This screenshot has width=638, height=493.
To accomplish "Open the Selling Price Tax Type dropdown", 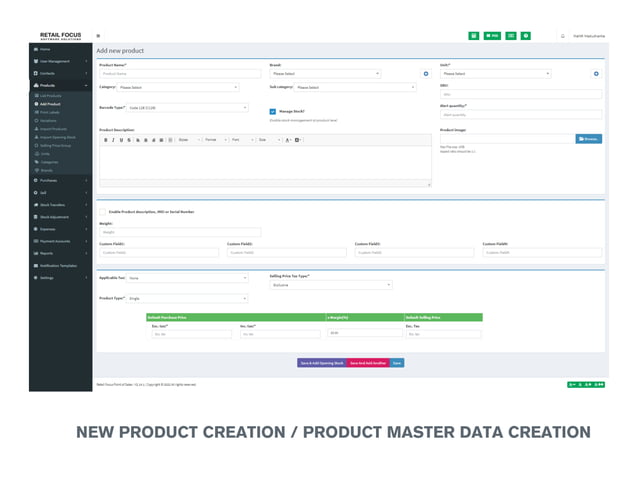I will tap(331, 285).
